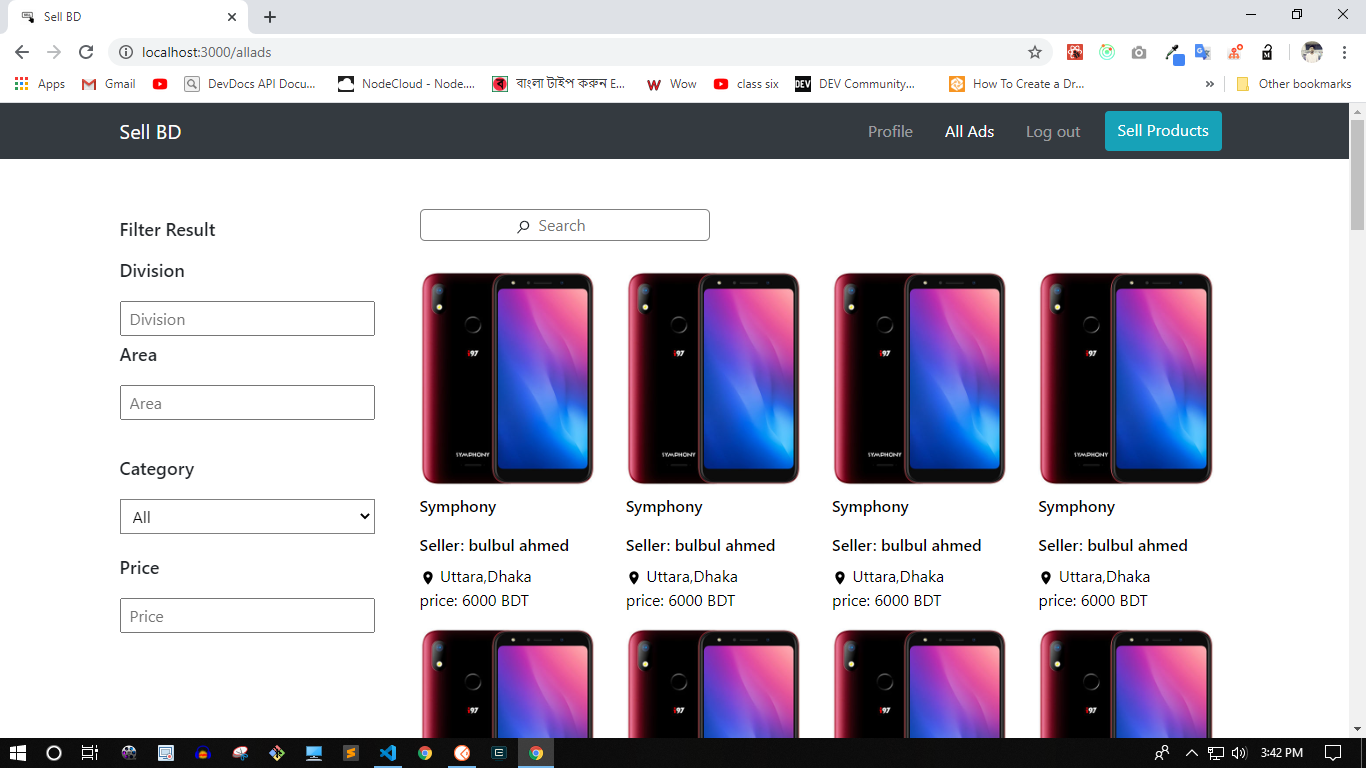Open the Chrome profile avatar
The image size is (1366, 768).
1312,52
